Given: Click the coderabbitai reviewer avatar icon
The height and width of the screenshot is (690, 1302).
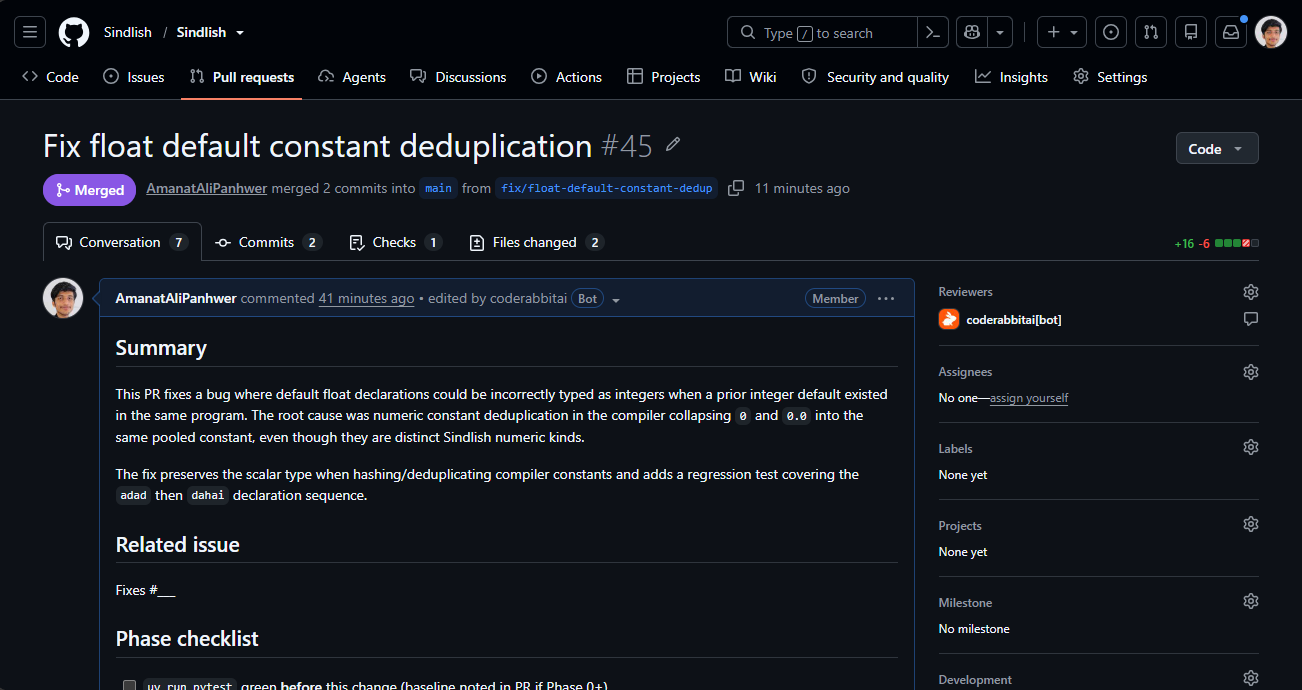Looking at the screenshot, I should pos(949,319).
